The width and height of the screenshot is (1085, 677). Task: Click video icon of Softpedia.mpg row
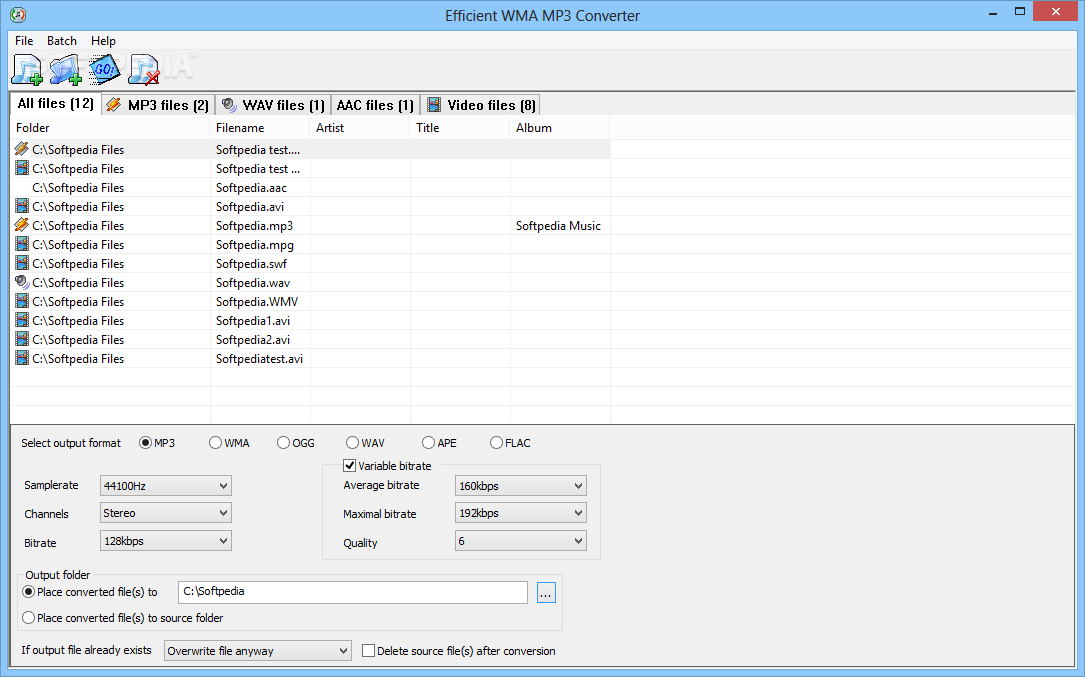[22, 244]
